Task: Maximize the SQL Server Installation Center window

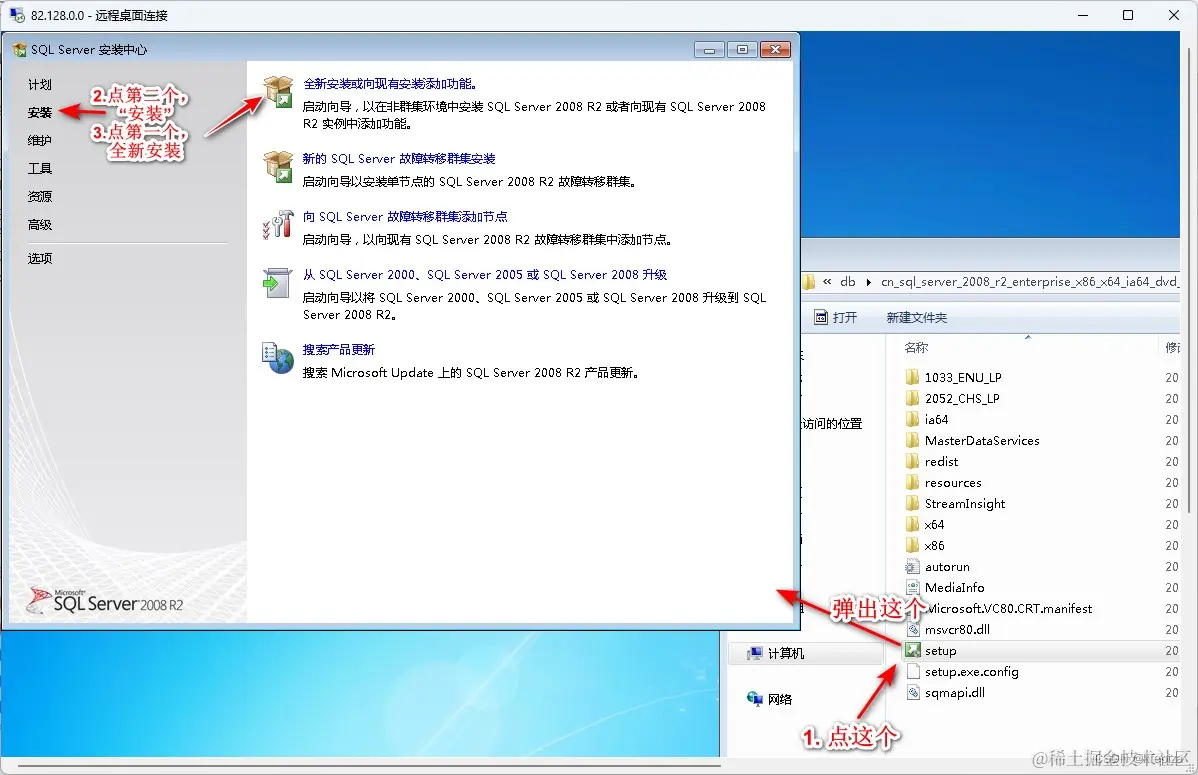Action: click(x=742, y=50)
